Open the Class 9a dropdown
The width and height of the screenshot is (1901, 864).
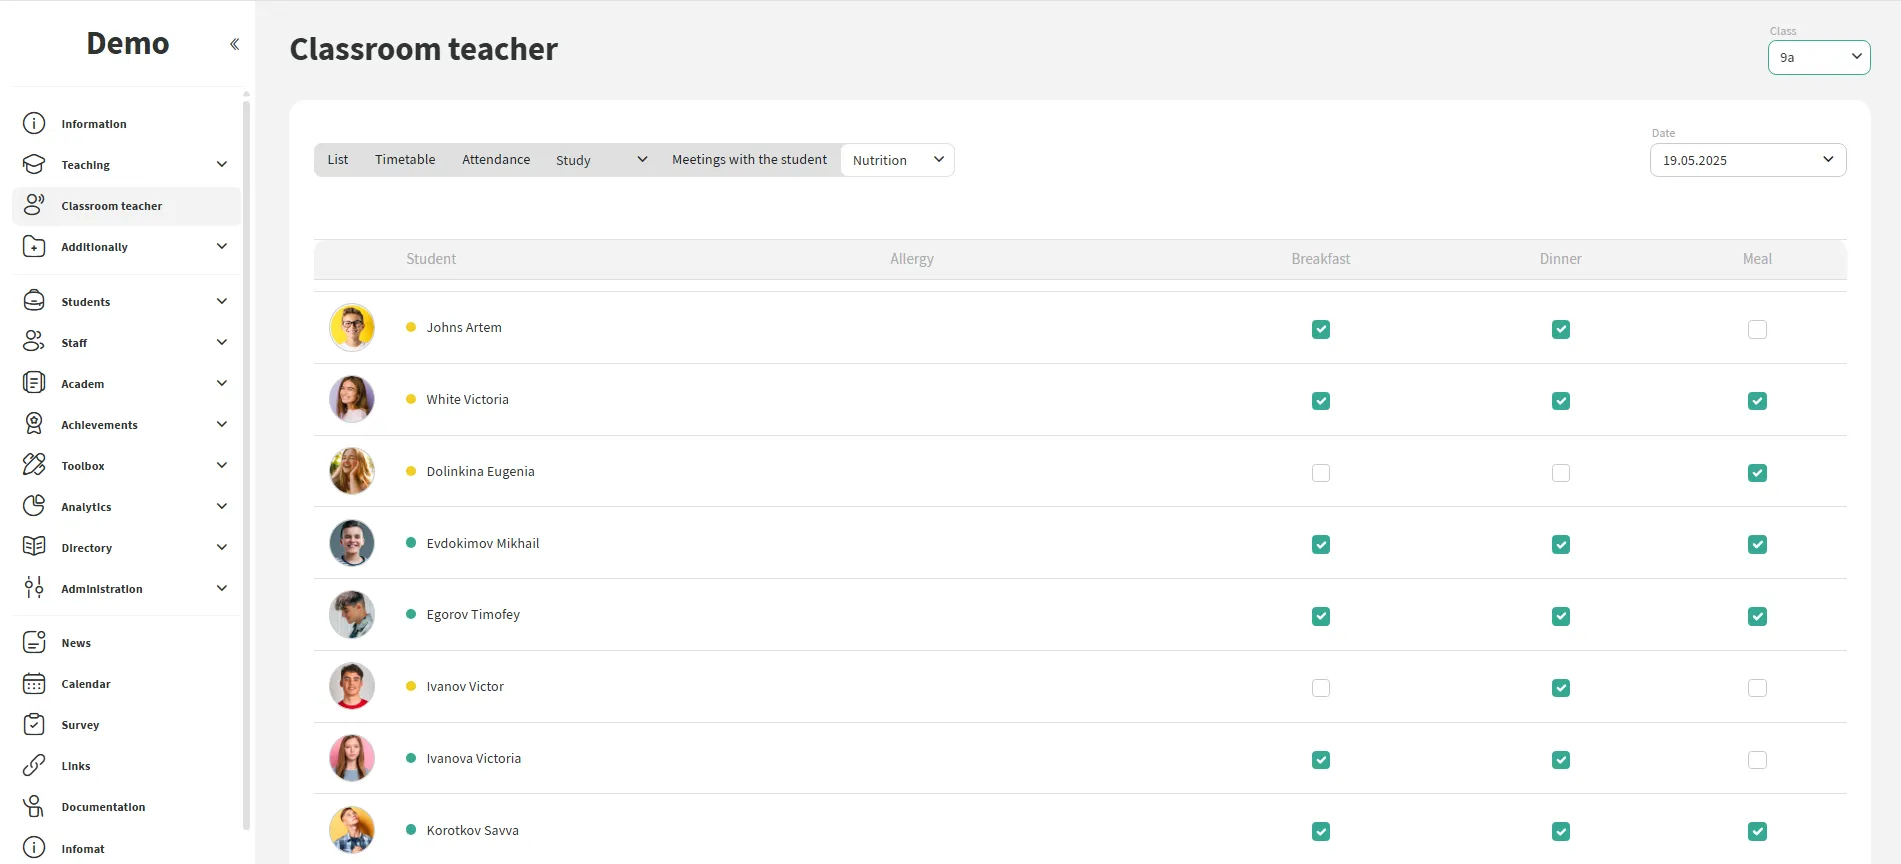[1818, 57]
